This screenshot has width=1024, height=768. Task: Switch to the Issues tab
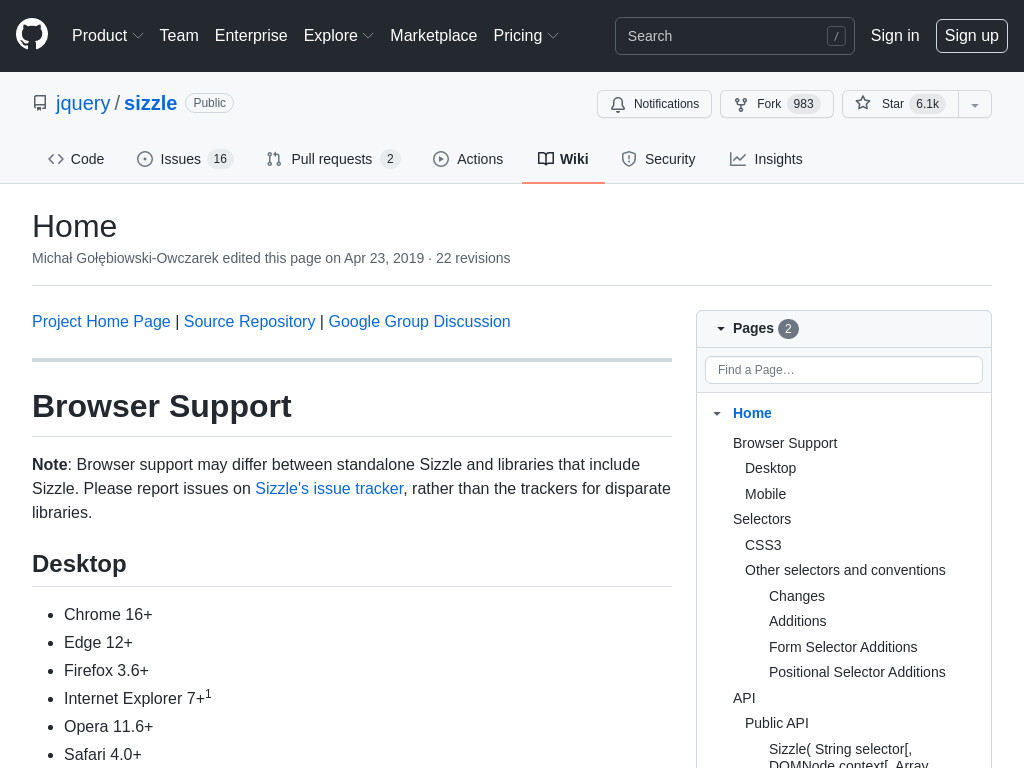(185, 159)
